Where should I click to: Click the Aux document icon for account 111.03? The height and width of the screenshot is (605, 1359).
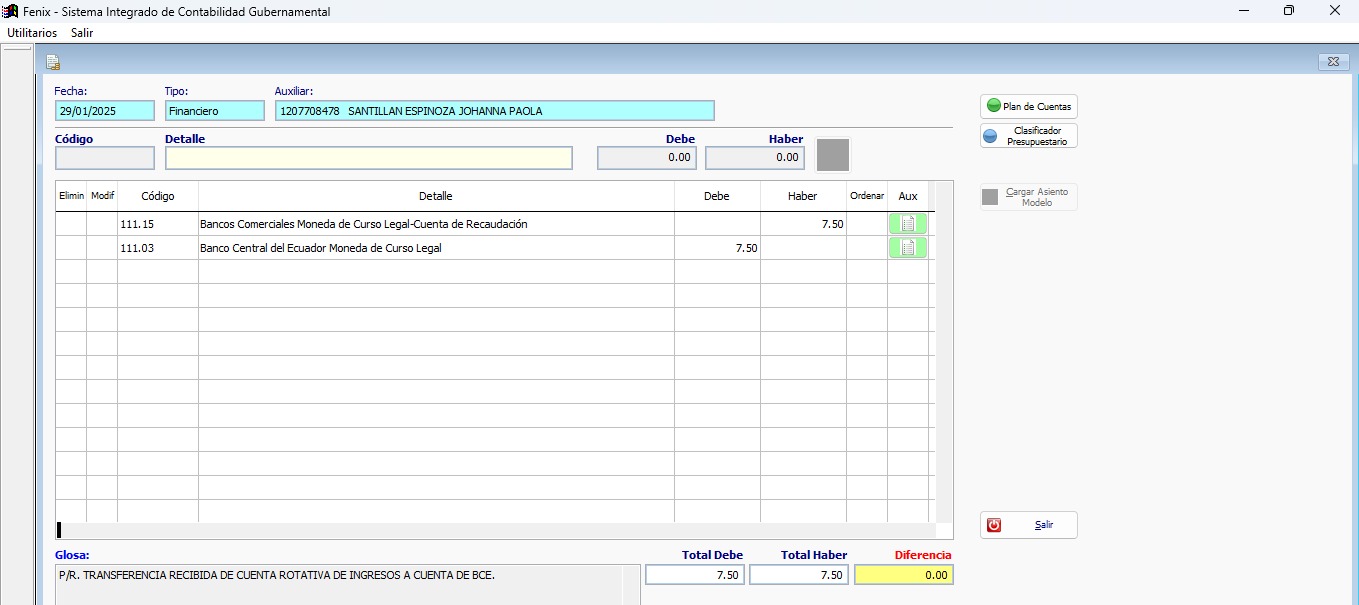tap(907, 248)
